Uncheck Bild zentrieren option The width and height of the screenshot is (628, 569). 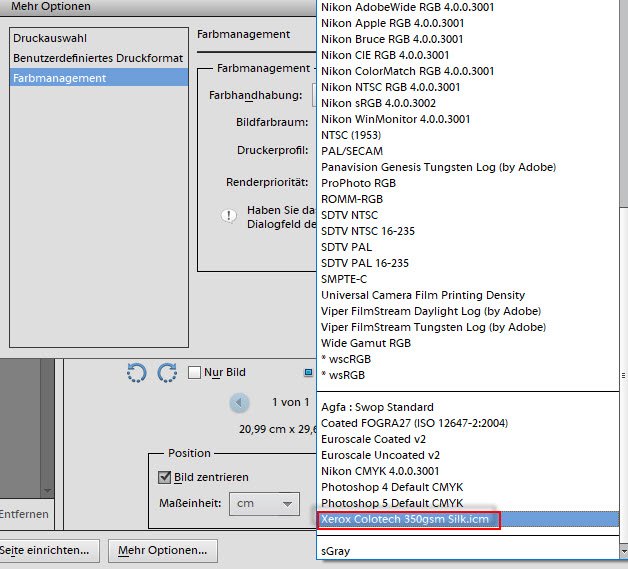(166, 477)
